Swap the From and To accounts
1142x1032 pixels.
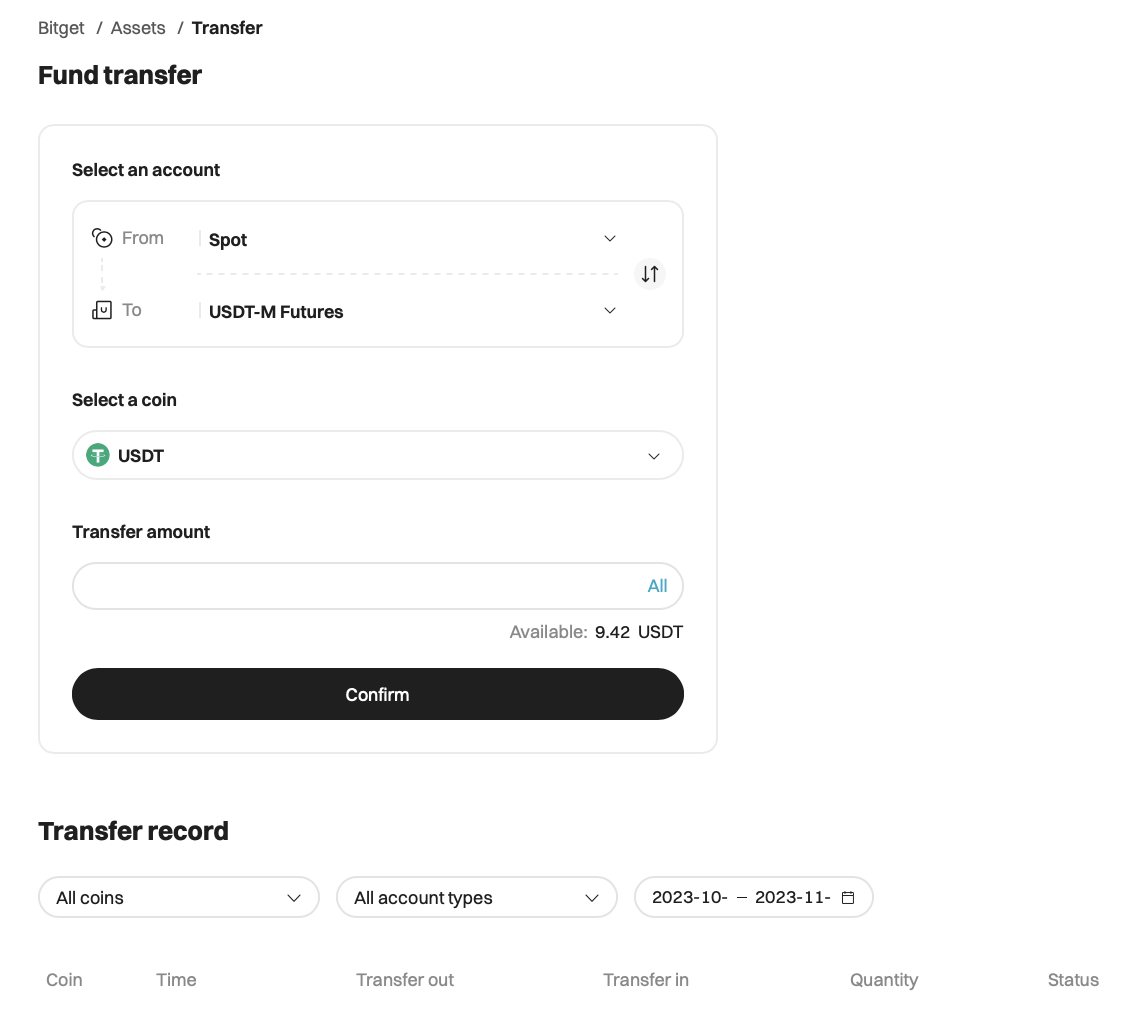tap(650, 274)
